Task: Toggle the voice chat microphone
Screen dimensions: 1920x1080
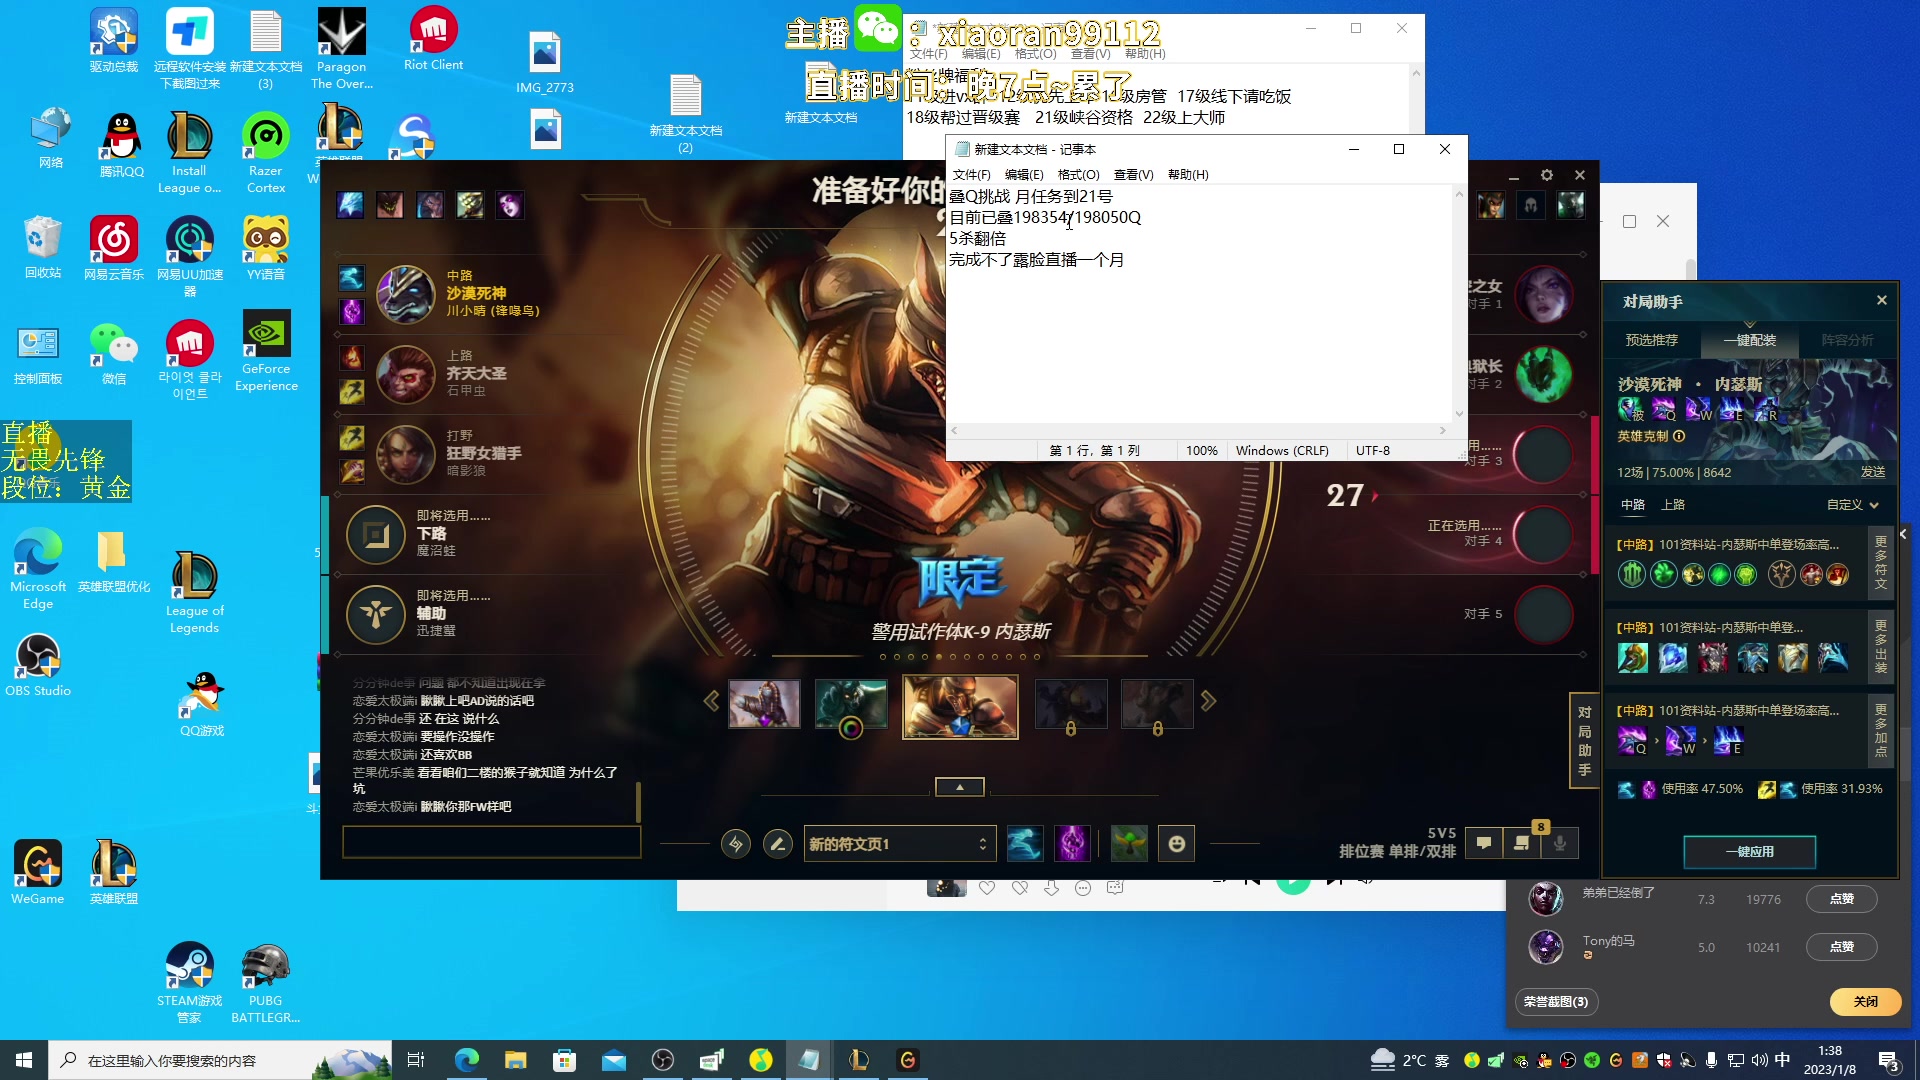Action: 1560,843
